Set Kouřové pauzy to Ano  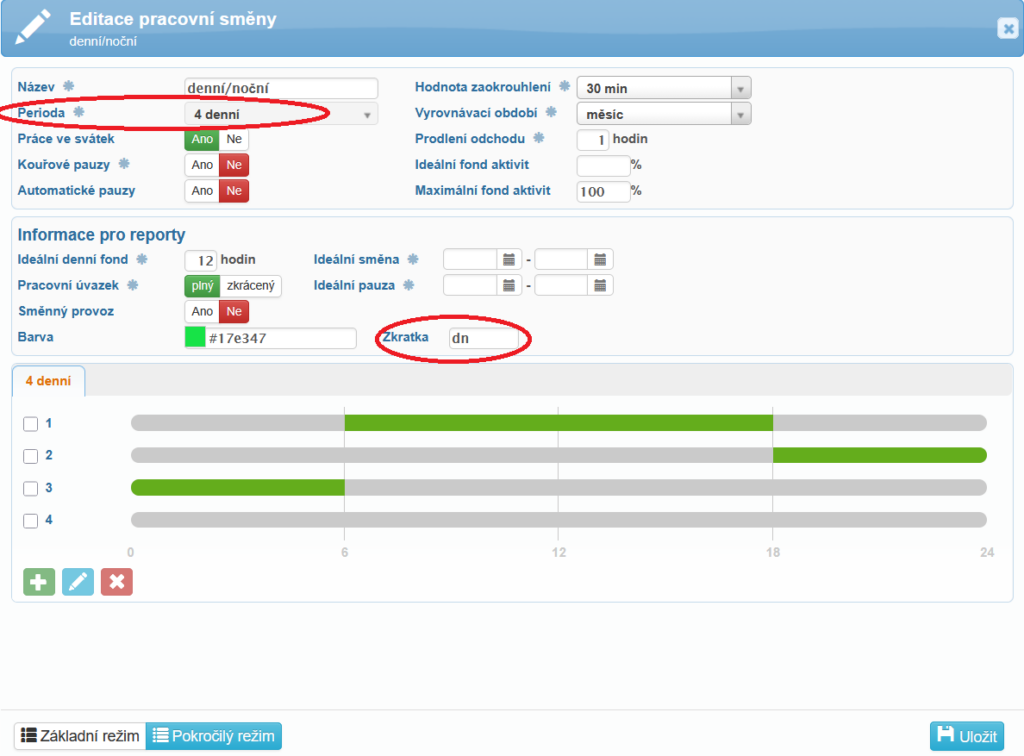[202, 165]
